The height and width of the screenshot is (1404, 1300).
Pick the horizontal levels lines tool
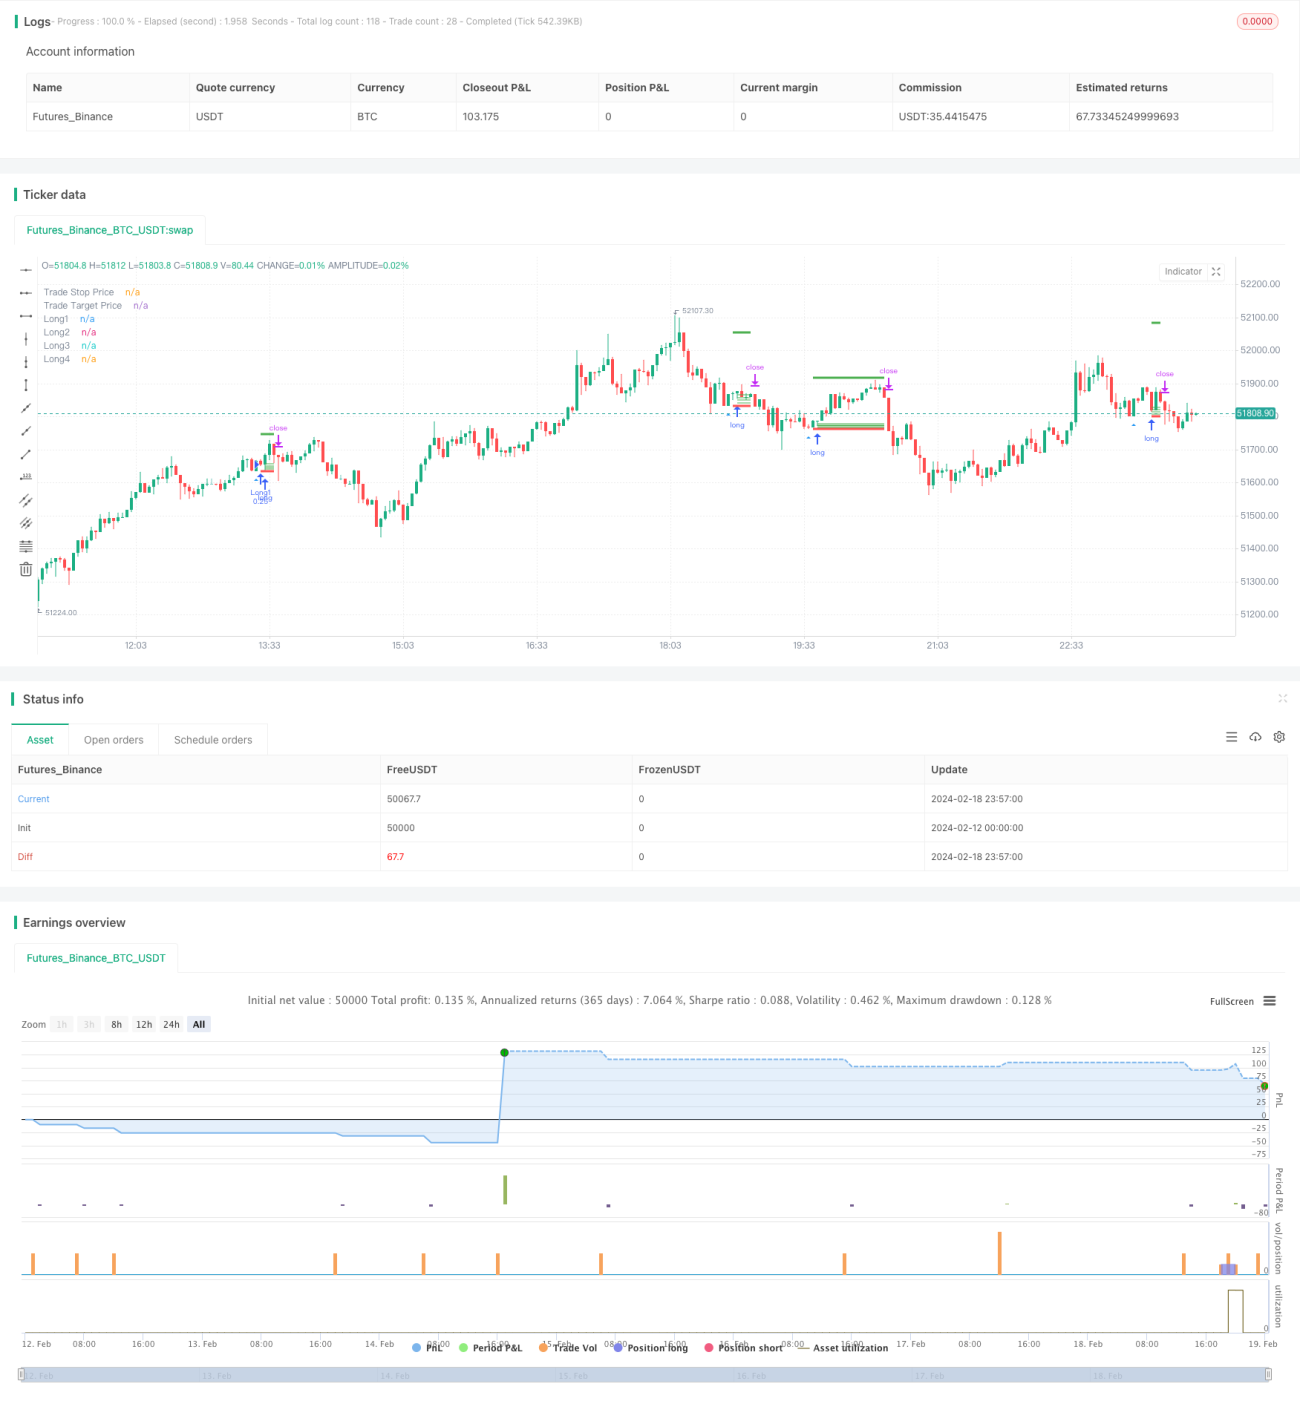coord(26,546)
